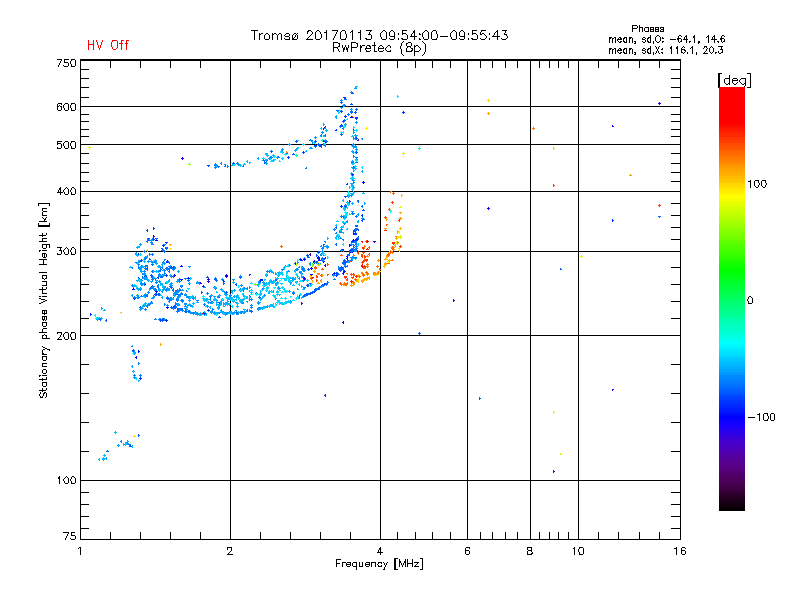
Task: Click the phase colorbar gradient
Action: click(732, 298)
